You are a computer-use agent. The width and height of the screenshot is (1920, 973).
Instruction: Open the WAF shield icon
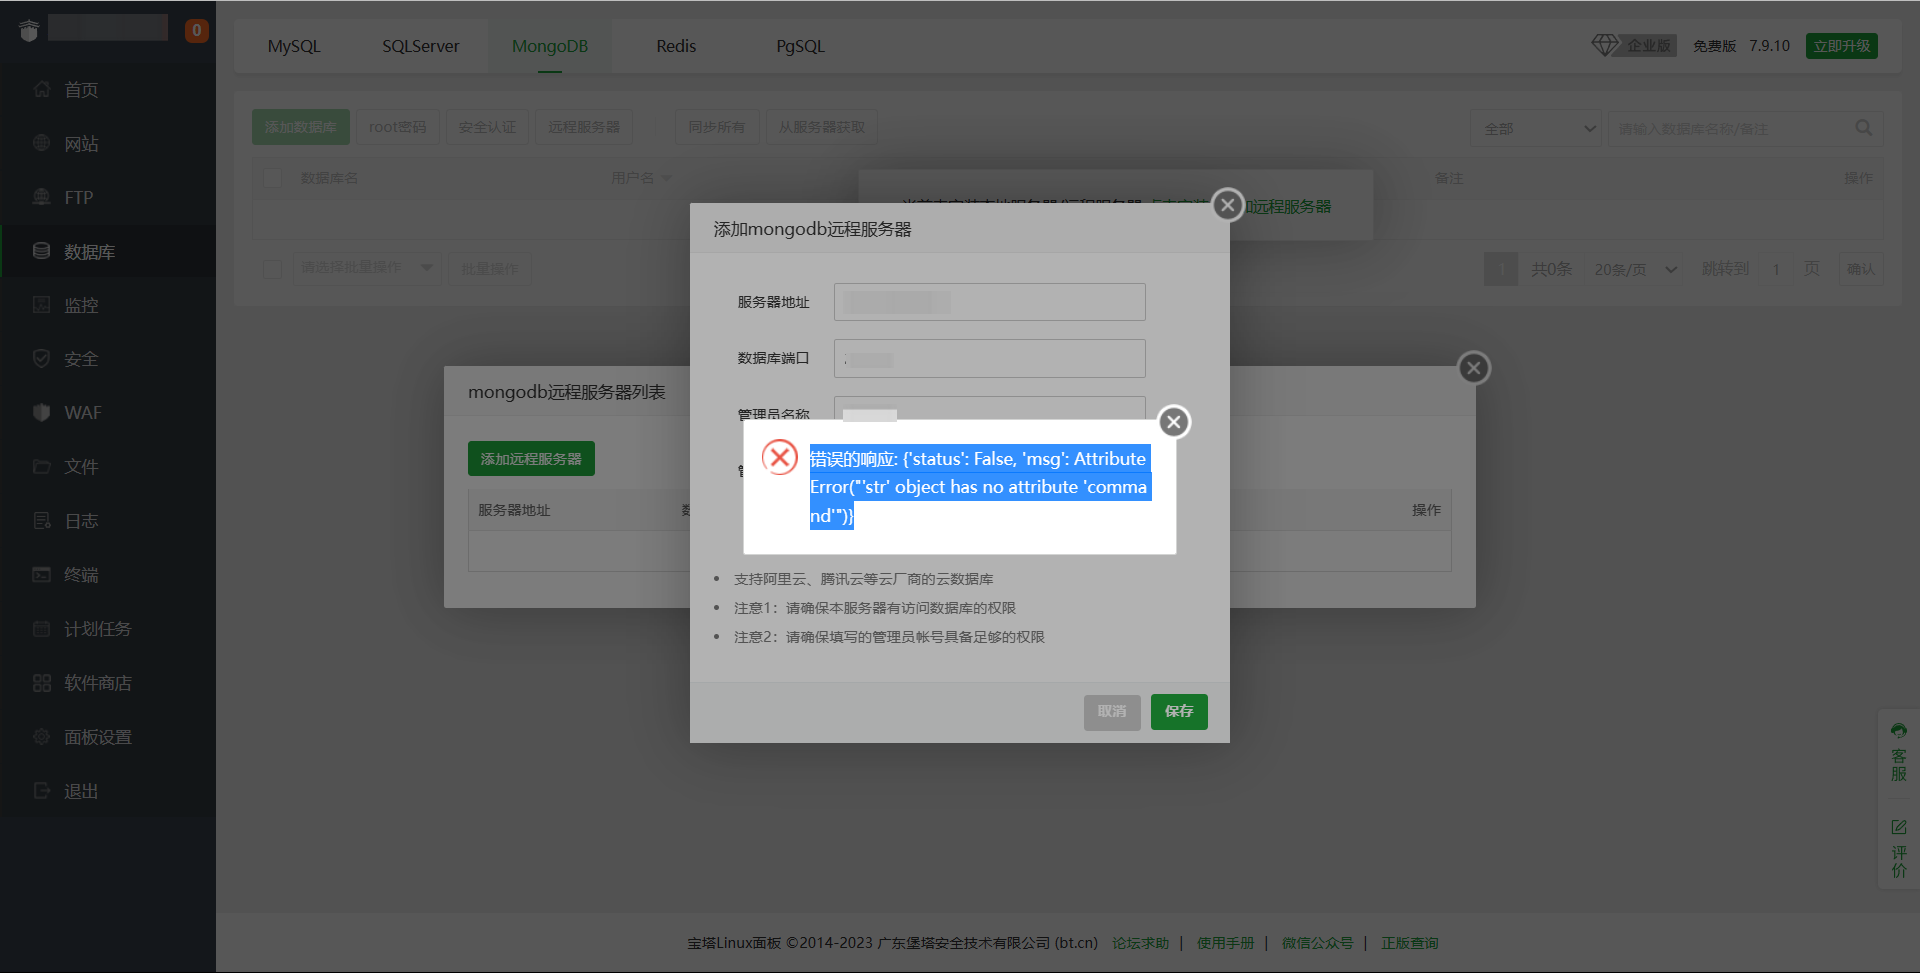(41, 412)
